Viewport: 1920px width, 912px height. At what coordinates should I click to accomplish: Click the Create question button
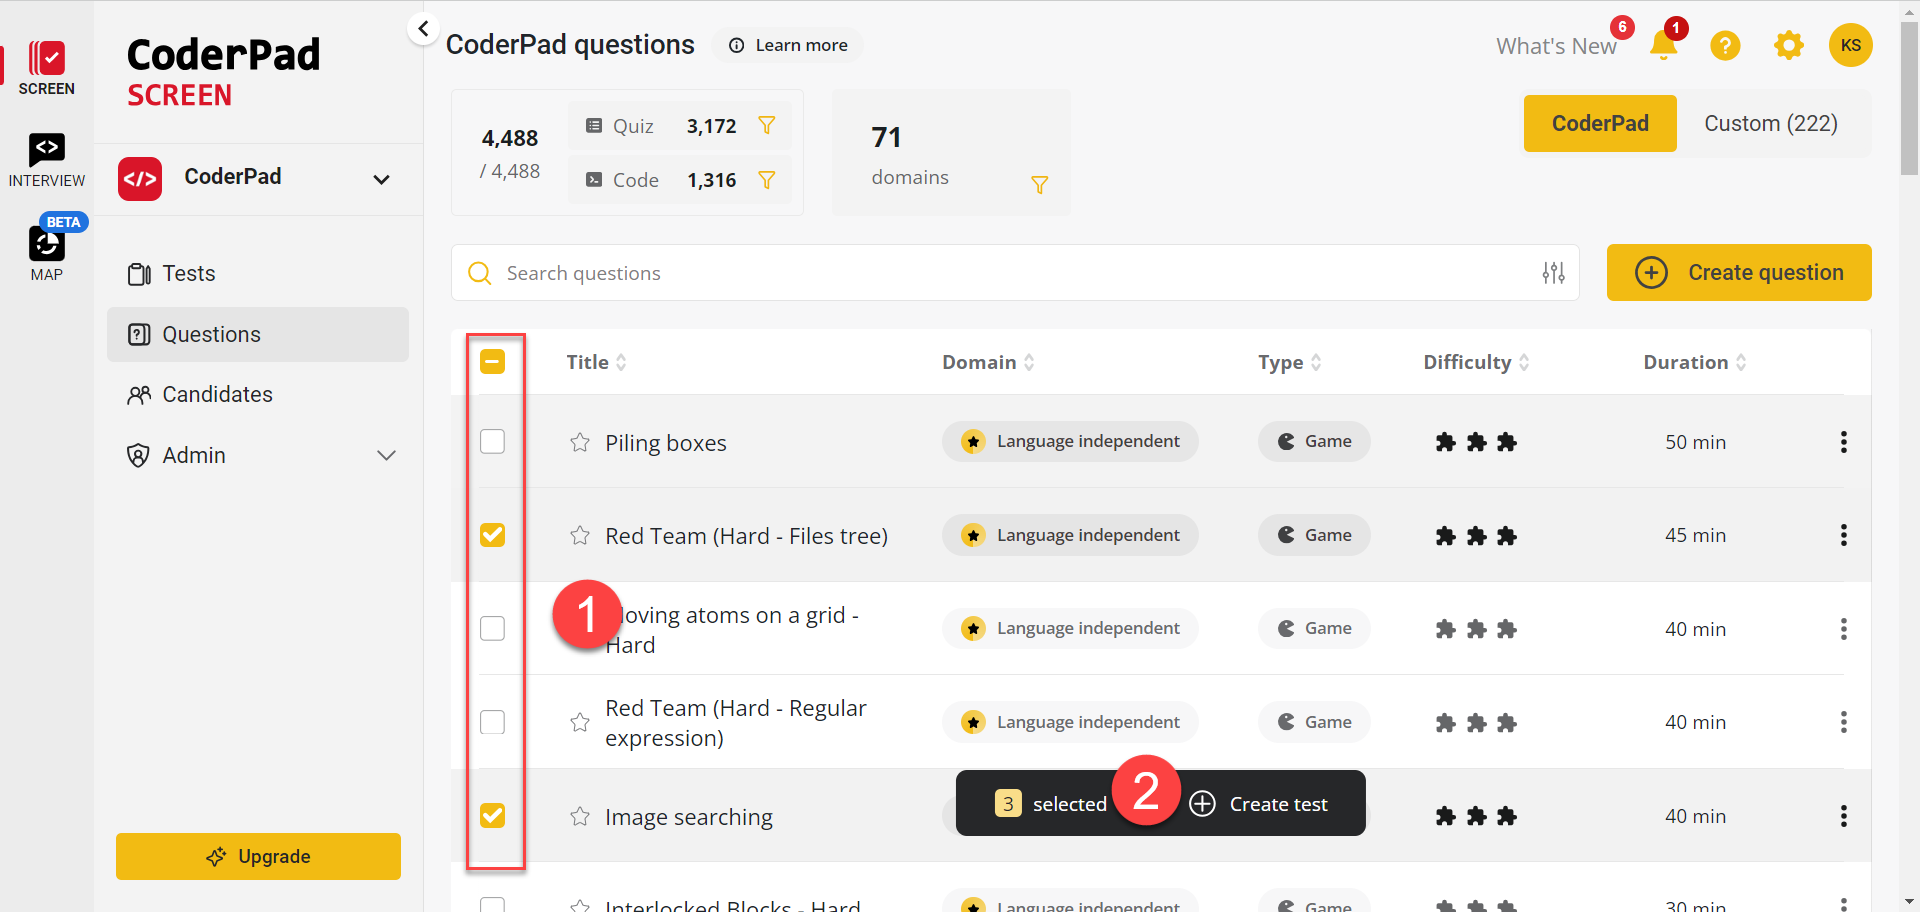tap(1738, 273)
